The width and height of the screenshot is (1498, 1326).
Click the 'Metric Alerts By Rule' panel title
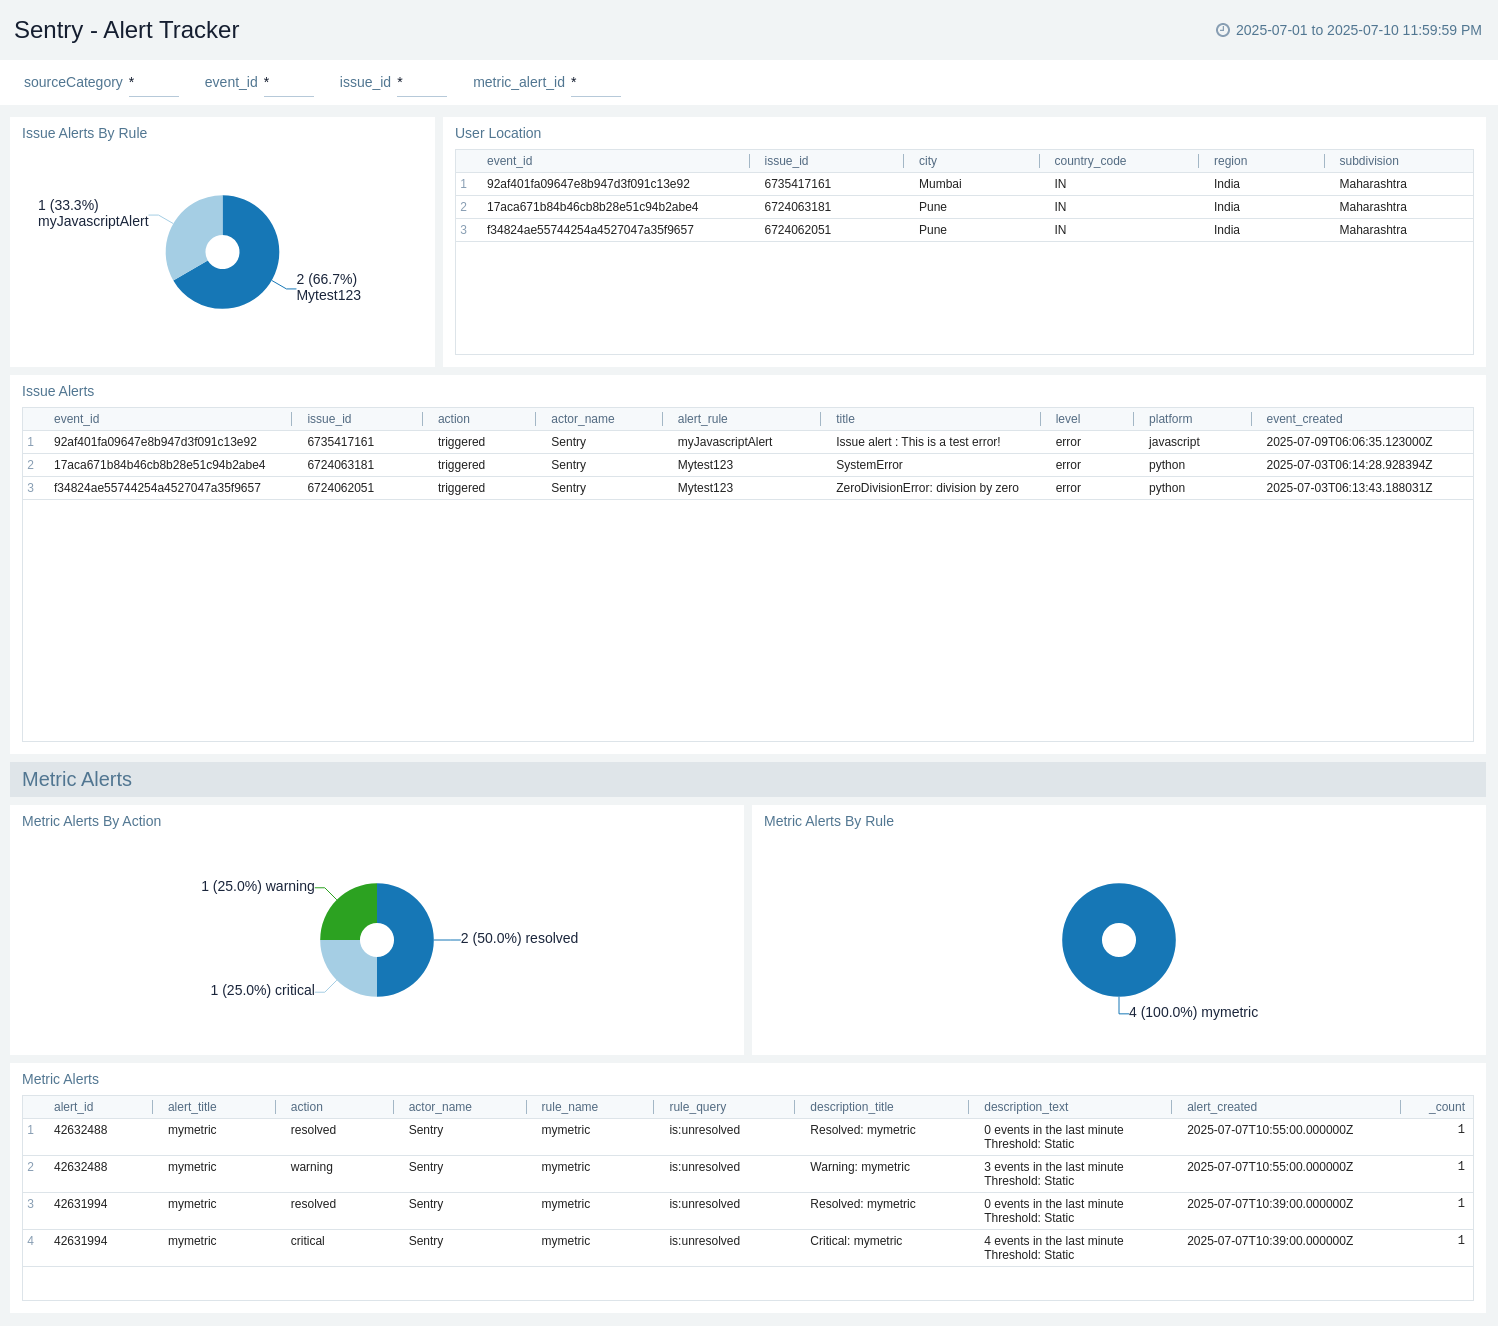click(829, 821)
